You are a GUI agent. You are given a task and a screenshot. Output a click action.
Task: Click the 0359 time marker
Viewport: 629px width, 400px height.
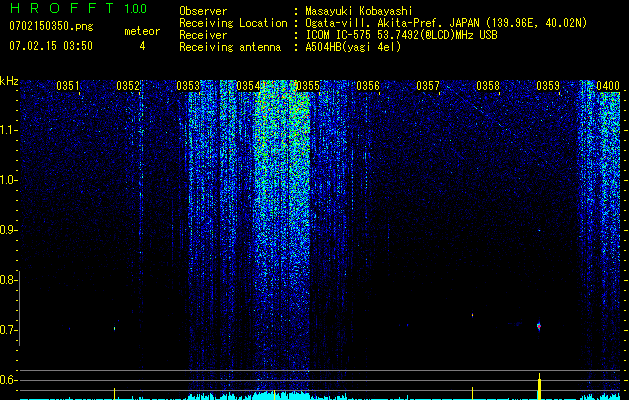[548, 86]
